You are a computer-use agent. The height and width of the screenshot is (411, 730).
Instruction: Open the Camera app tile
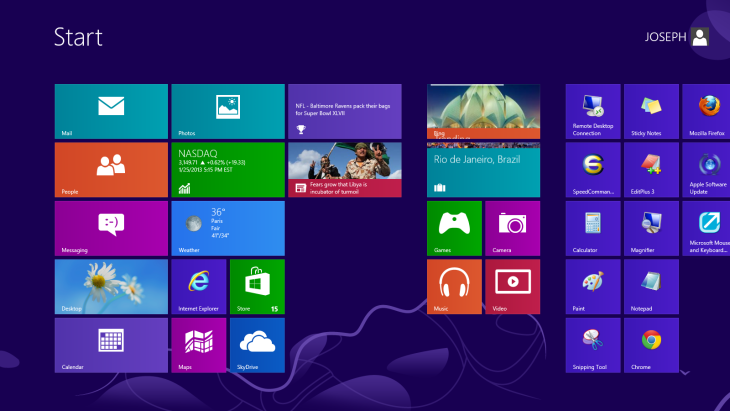tap(512, 228)
